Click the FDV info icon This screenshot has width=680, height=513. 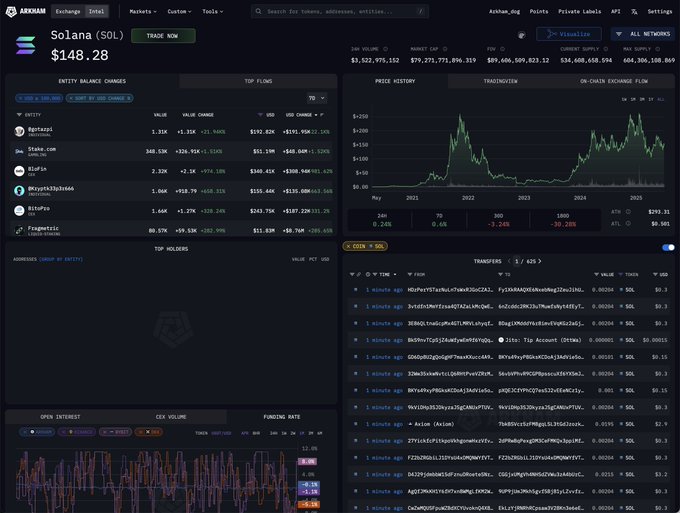[502, 49]
